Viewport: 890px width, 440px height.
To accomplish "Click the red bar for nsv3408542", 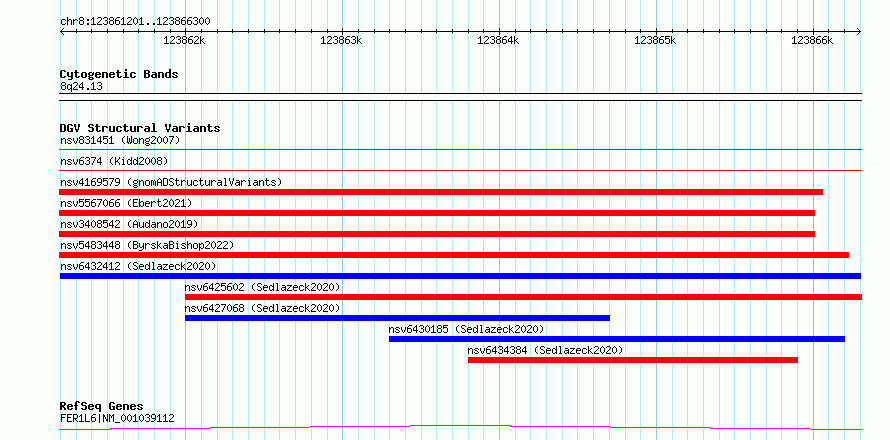I will (x=437, y=234).
